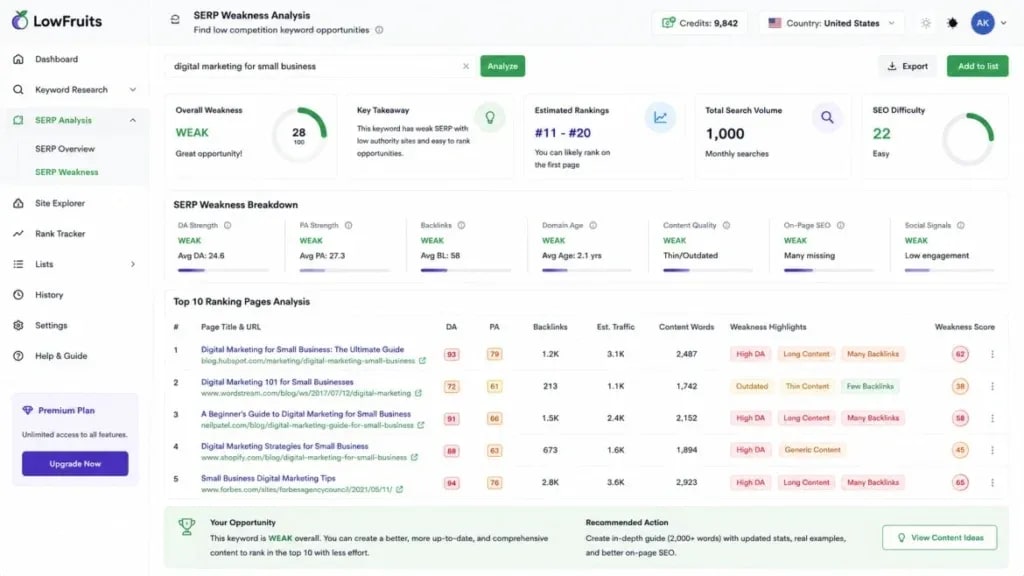1024x576 pixels.
Task: Click the info icon next to page subtitle
Action: 379,30
